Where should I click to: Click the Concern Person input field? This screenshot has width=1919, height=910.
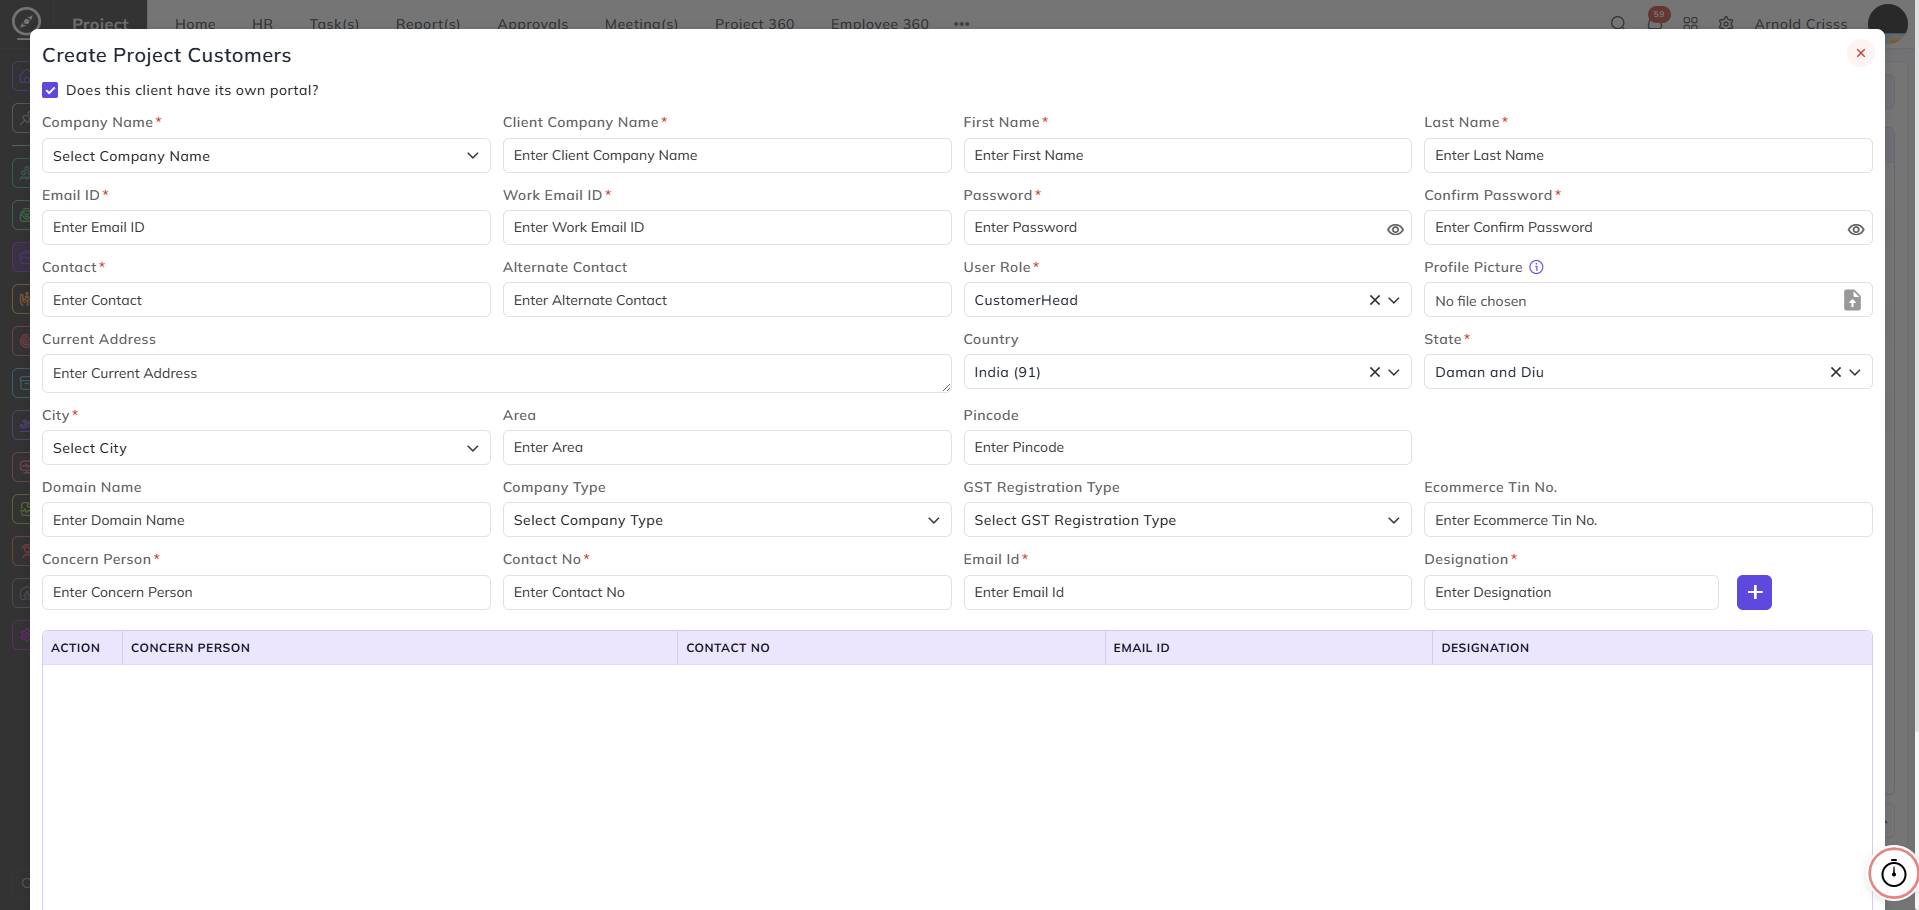tap(266, 592)
